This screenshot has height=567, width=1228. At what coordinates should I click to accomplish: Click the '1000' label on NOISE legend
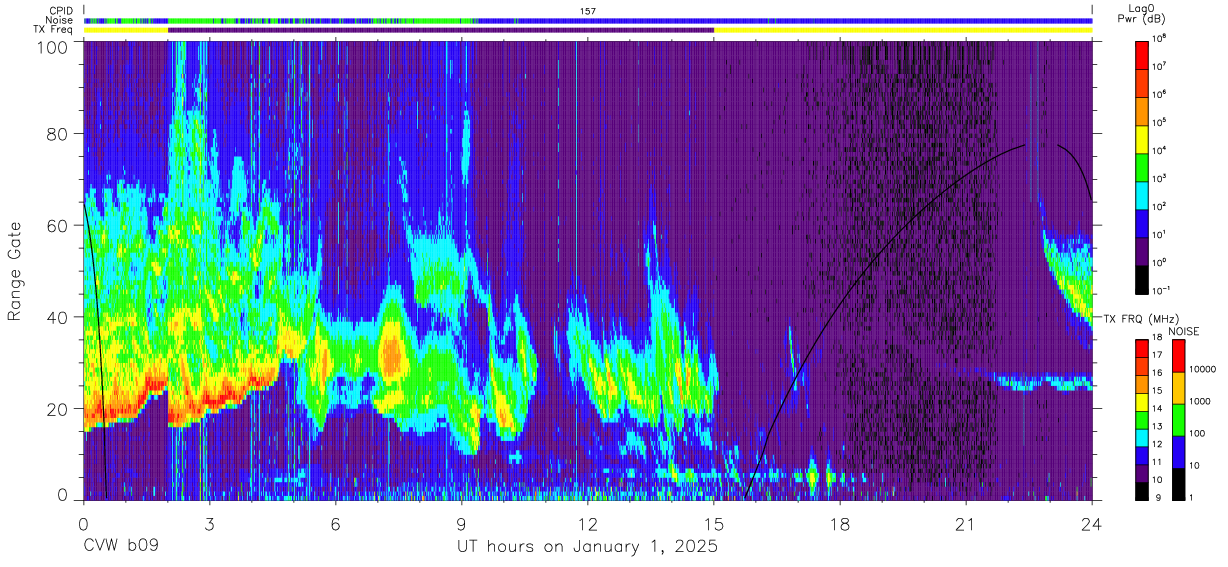[1201, 402]
